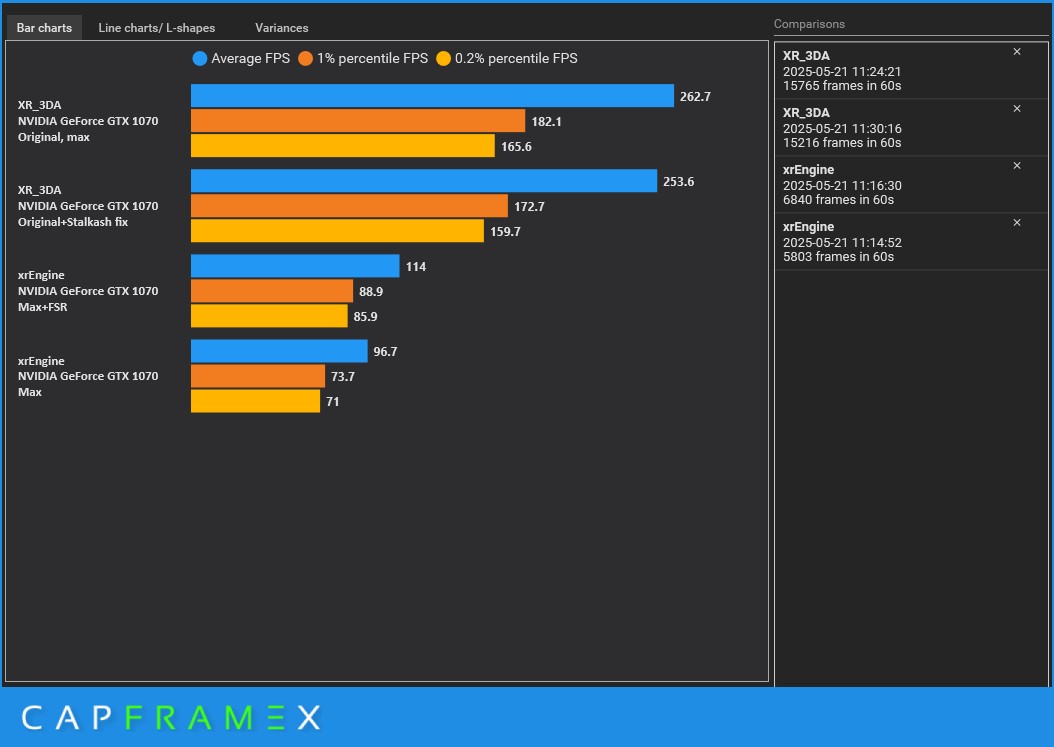Viewport: 1054px width, 747px height.
Task: Select the blue 253.6 average FPS bar
Action: point(424,181)
